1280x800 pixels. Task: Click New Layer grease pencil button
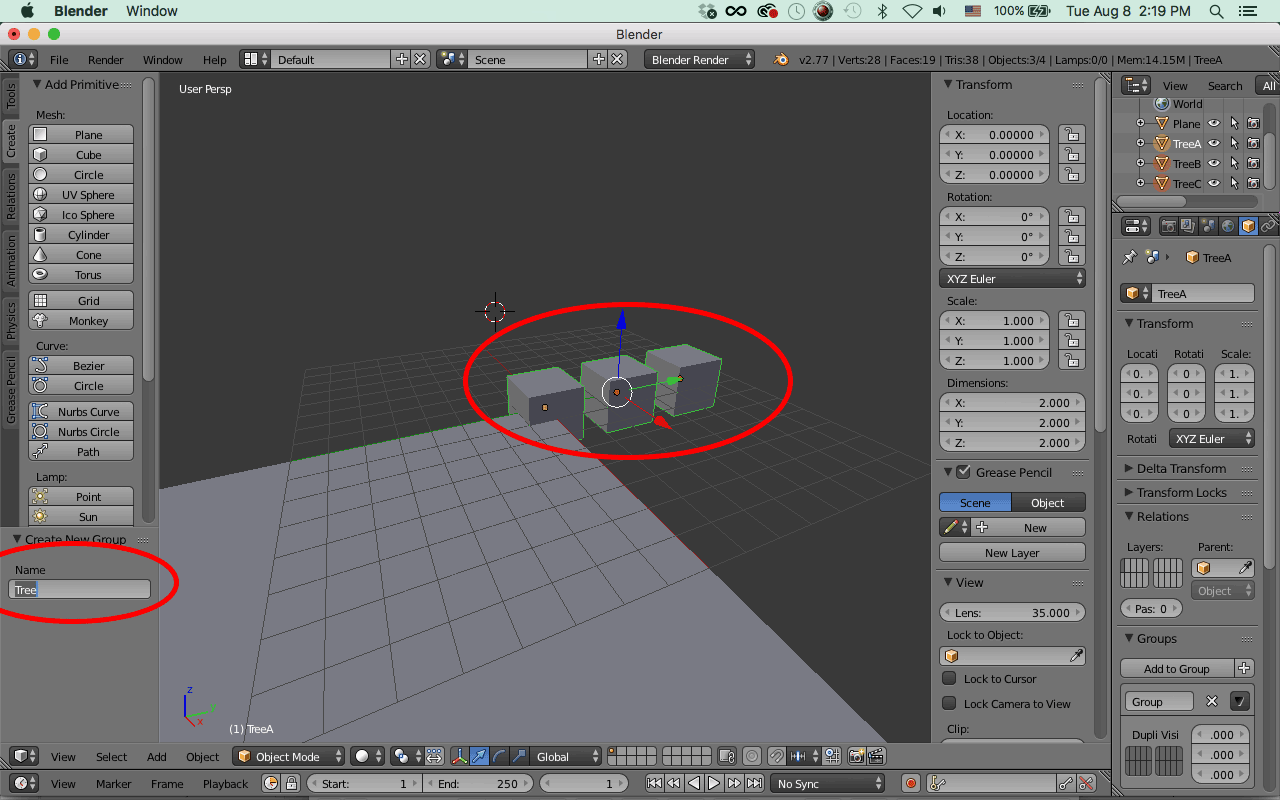pyautogui.click(x=1012, y=552)
